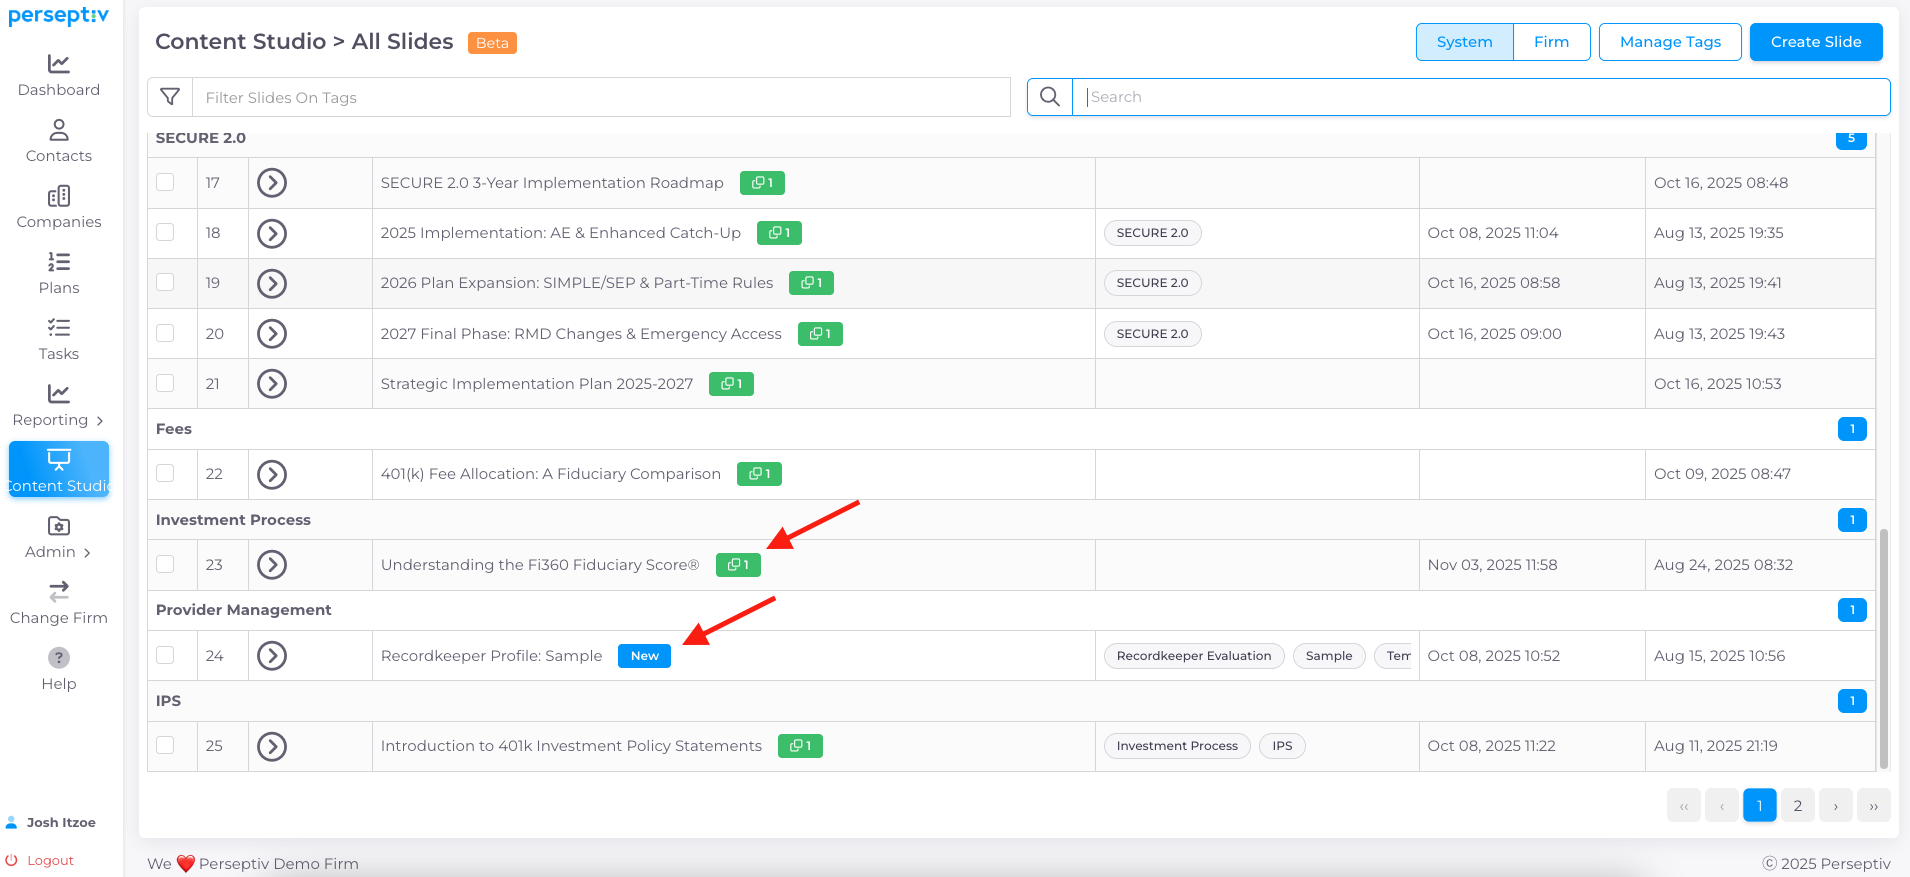Viewport: 1910px width, 877px height.
Task: Jump to the last page arrow
Action: (x=1873, y=806)
